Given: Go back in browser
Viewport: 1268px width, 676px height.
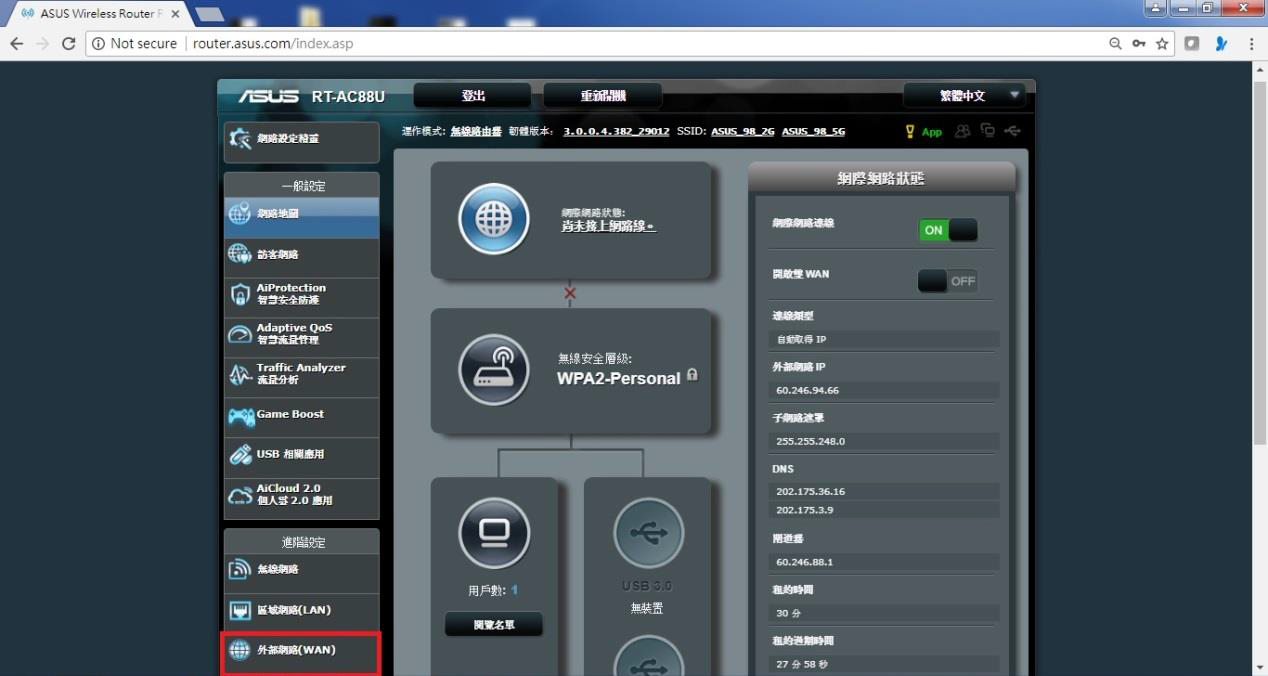Looking at the screenshot, I should click(x=16, y=44).
